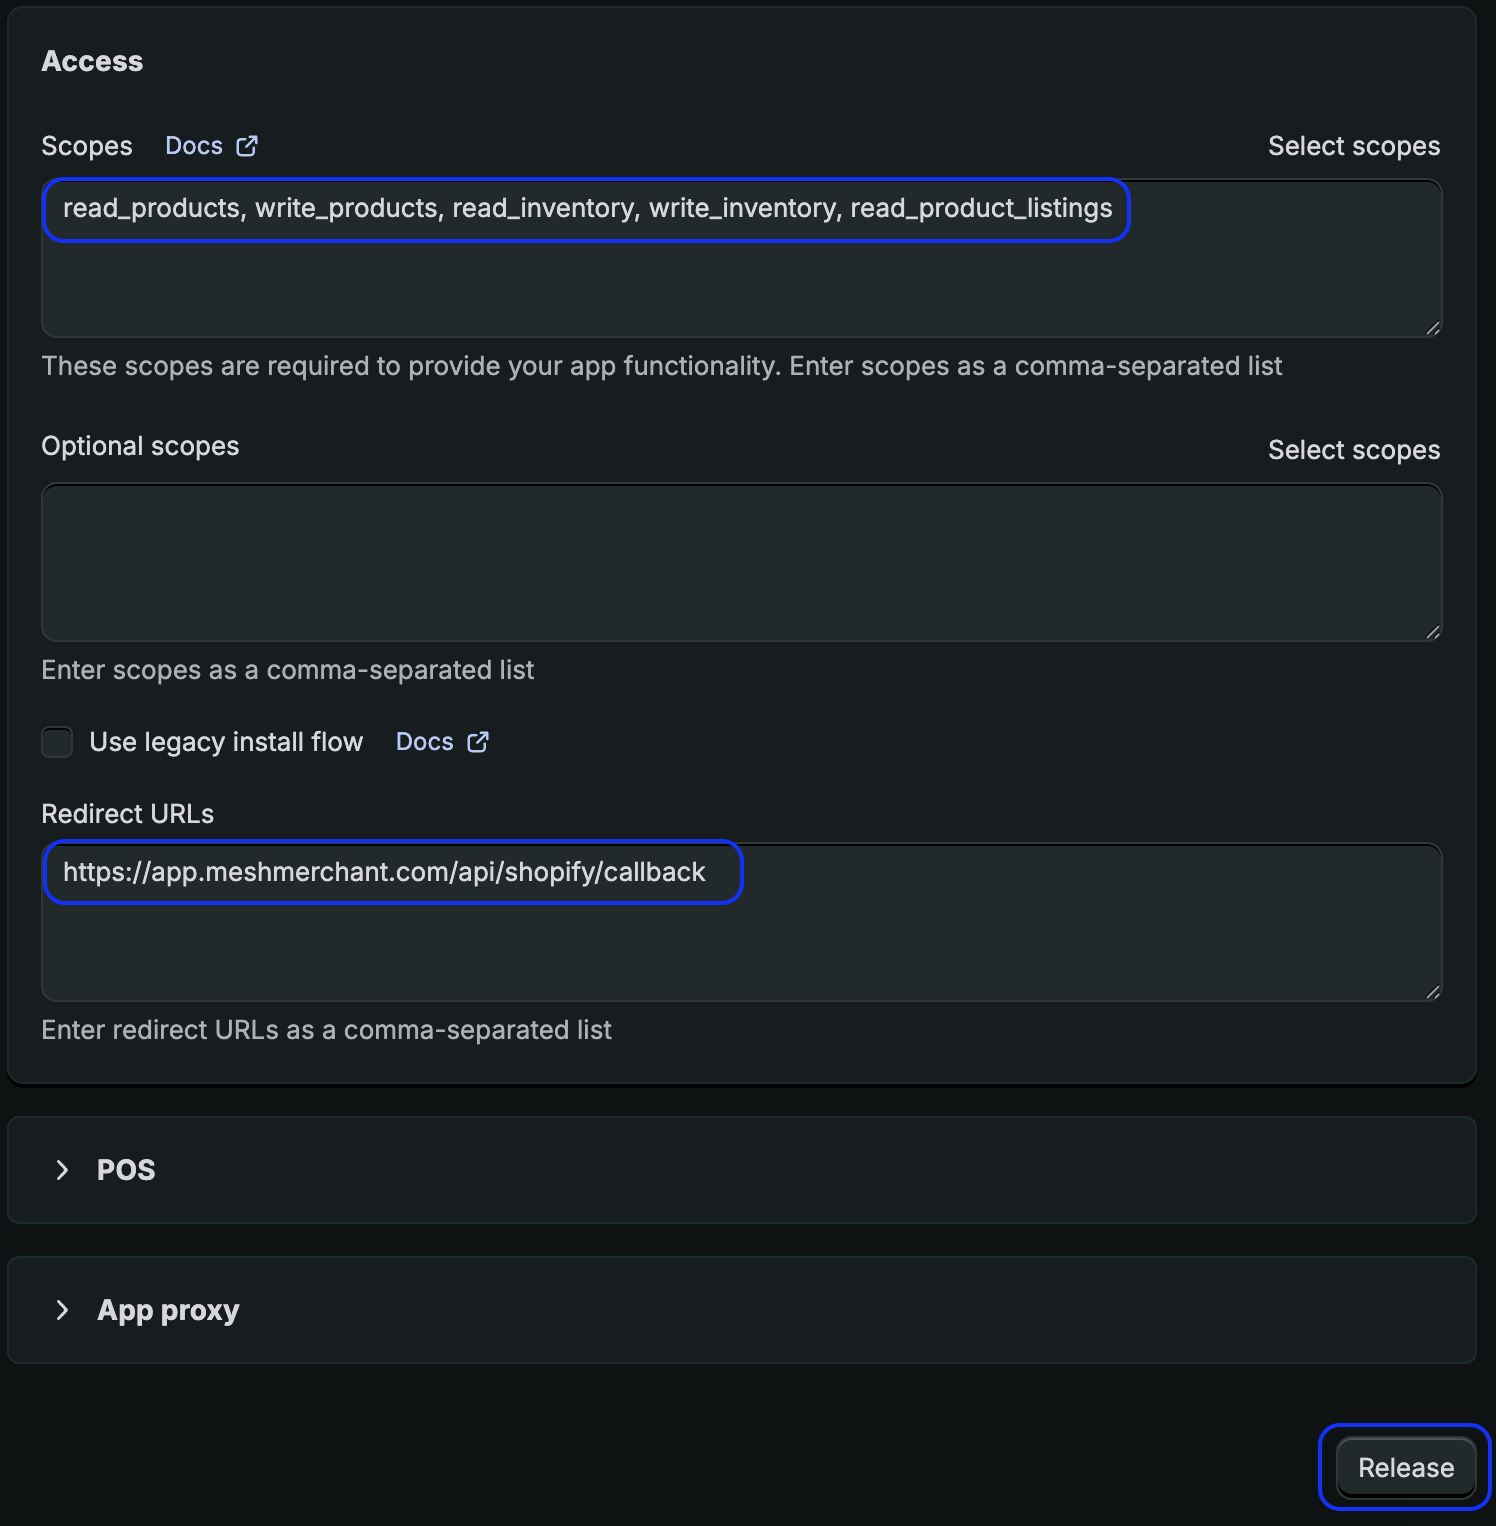This screenshot has width=1496, height=1526.
Task: Expand the POS section
Action: [125, 1170]
